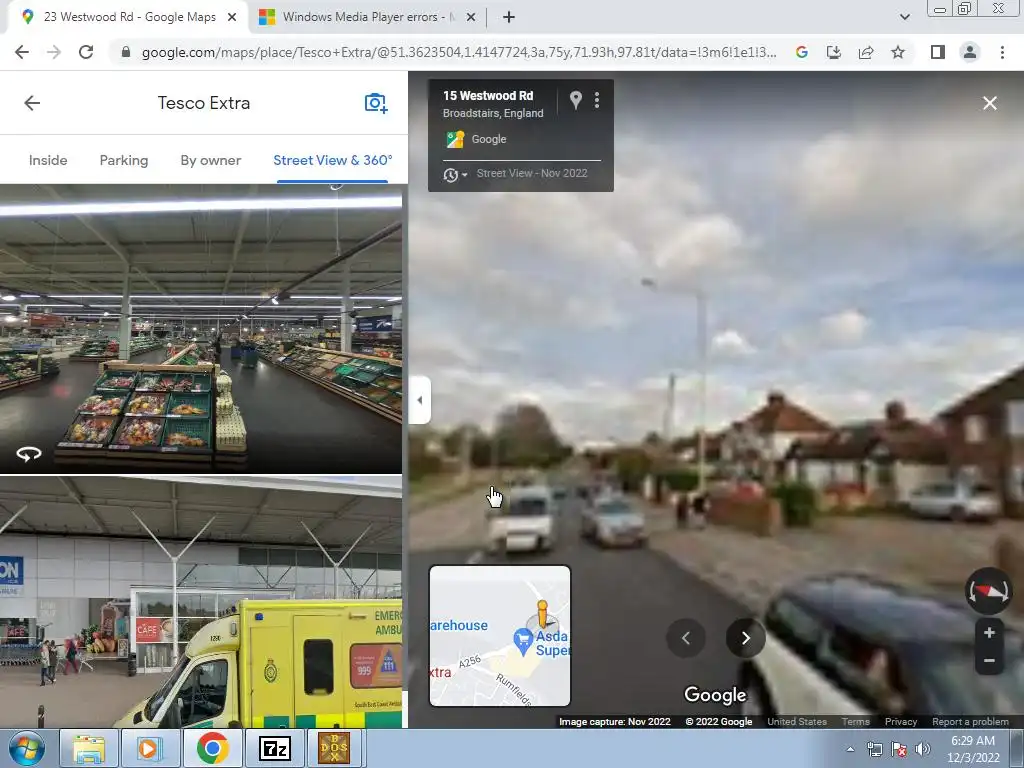The image size is (1024, 768).
Task: Click the United States link
Action: (x=797, y=722)
